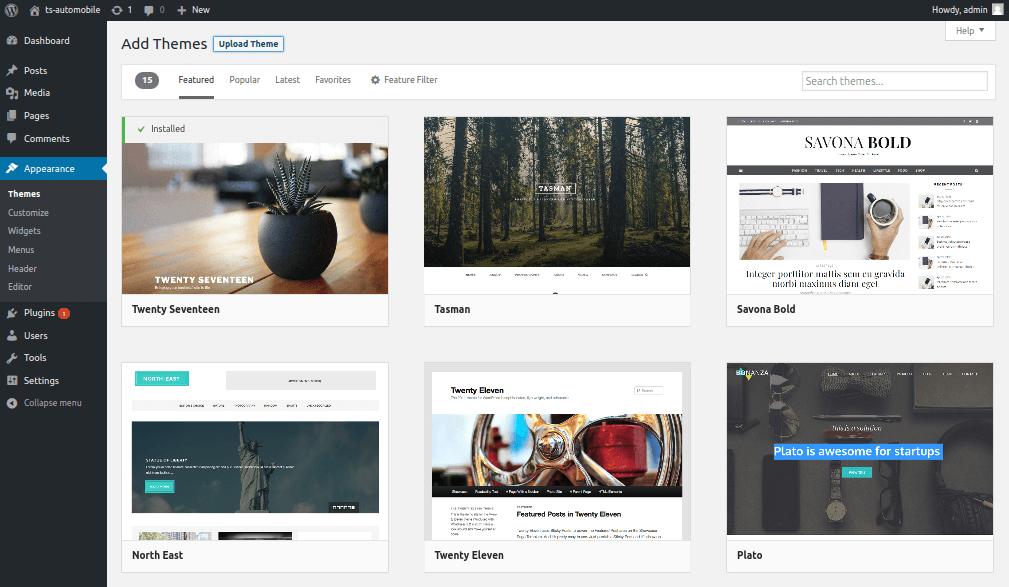The image size is (1009, 587).
Task: Expand the Help dropdown
Action: point(969,31)
